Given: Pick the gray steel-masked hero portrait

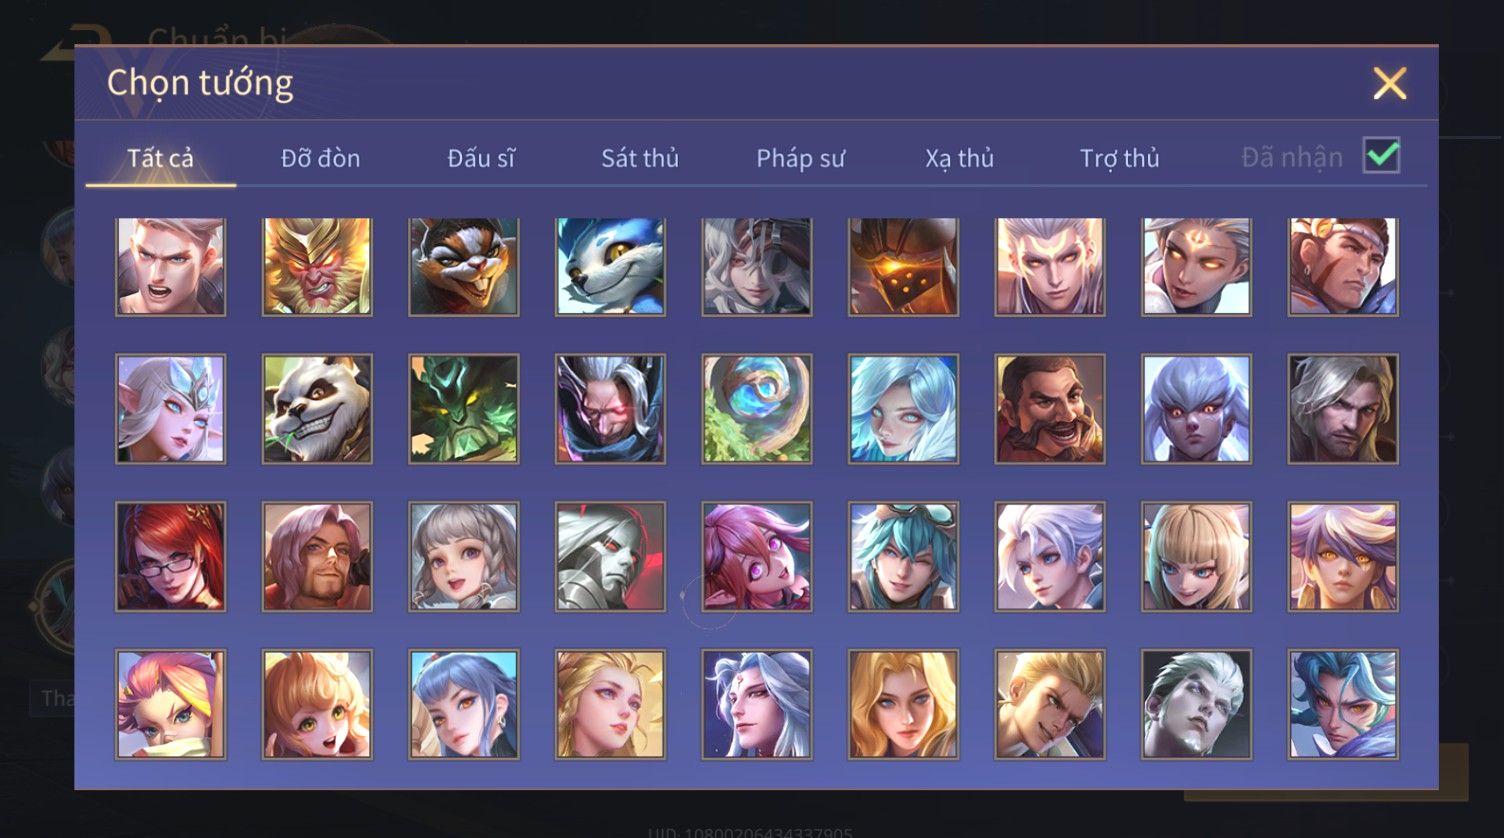Looking at the screenshot, I should click(610, 557).
